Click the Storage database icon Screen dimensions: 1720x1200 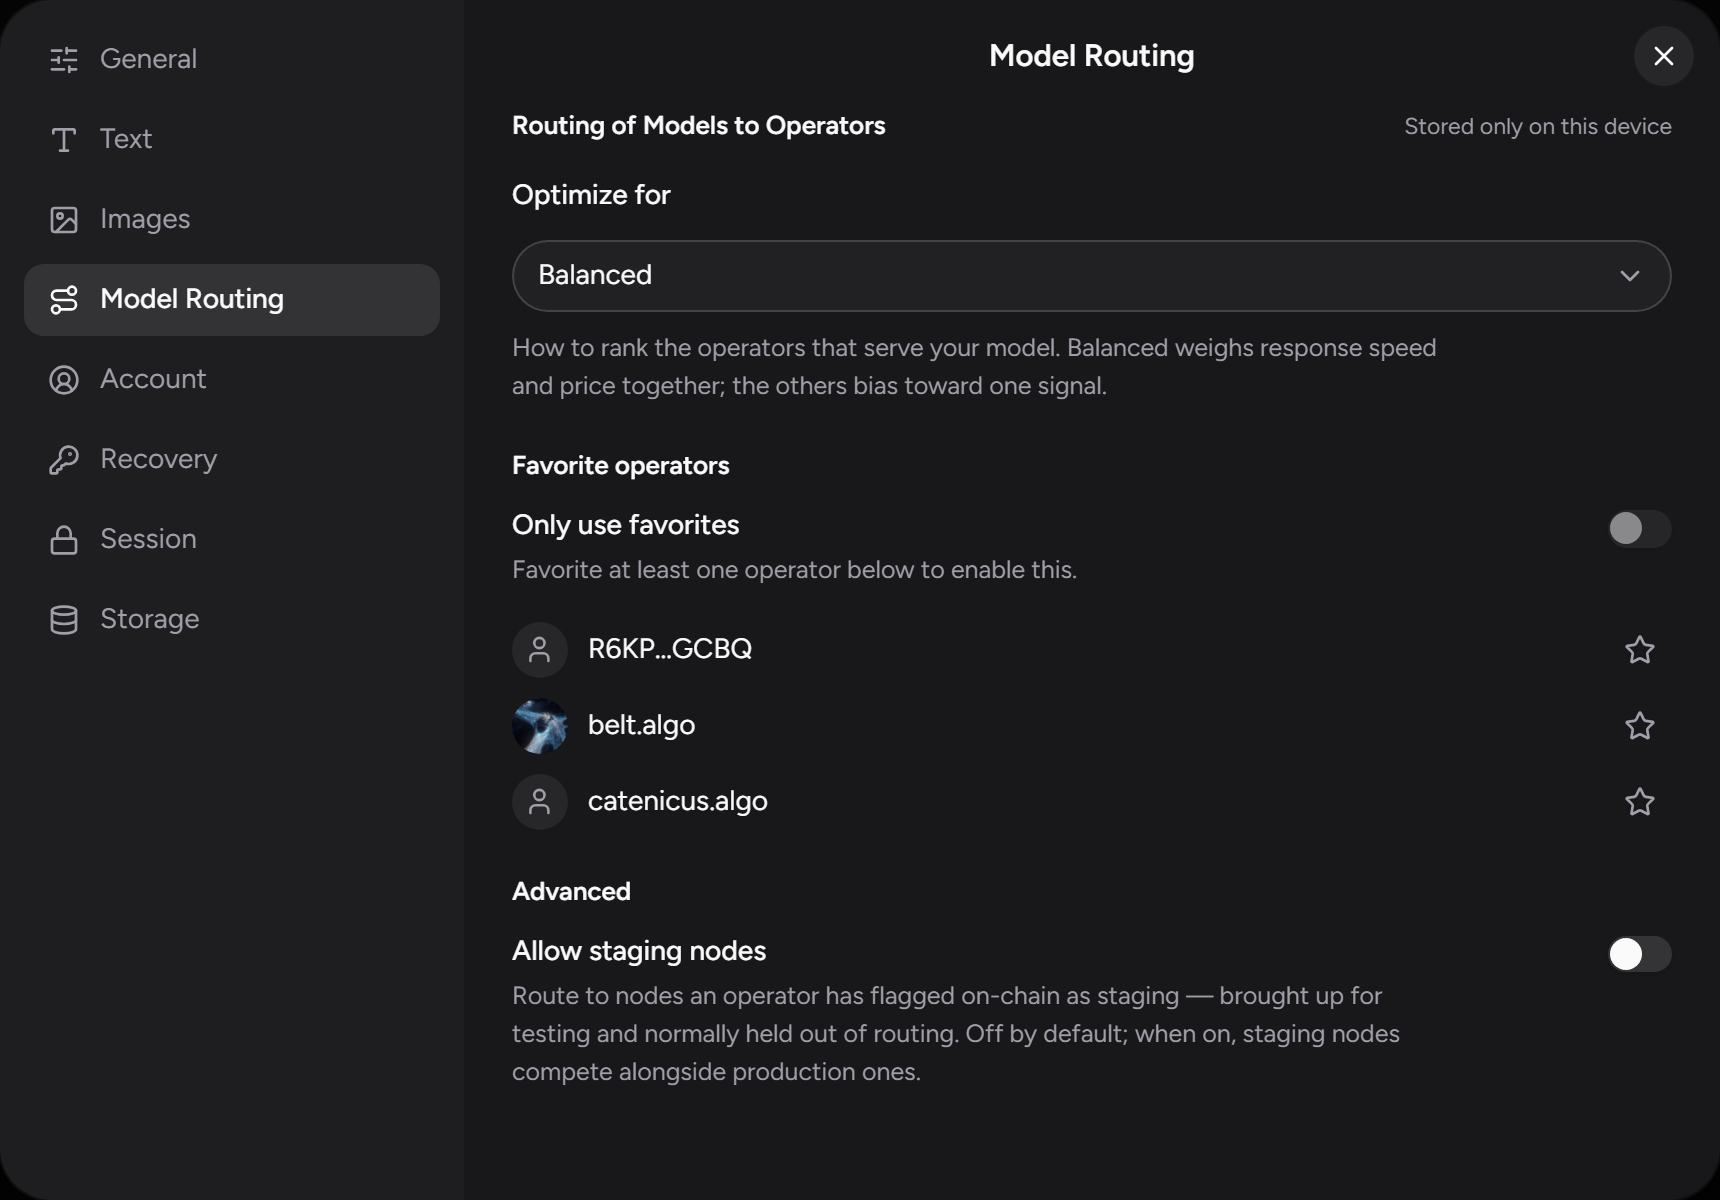coord(64,620)
